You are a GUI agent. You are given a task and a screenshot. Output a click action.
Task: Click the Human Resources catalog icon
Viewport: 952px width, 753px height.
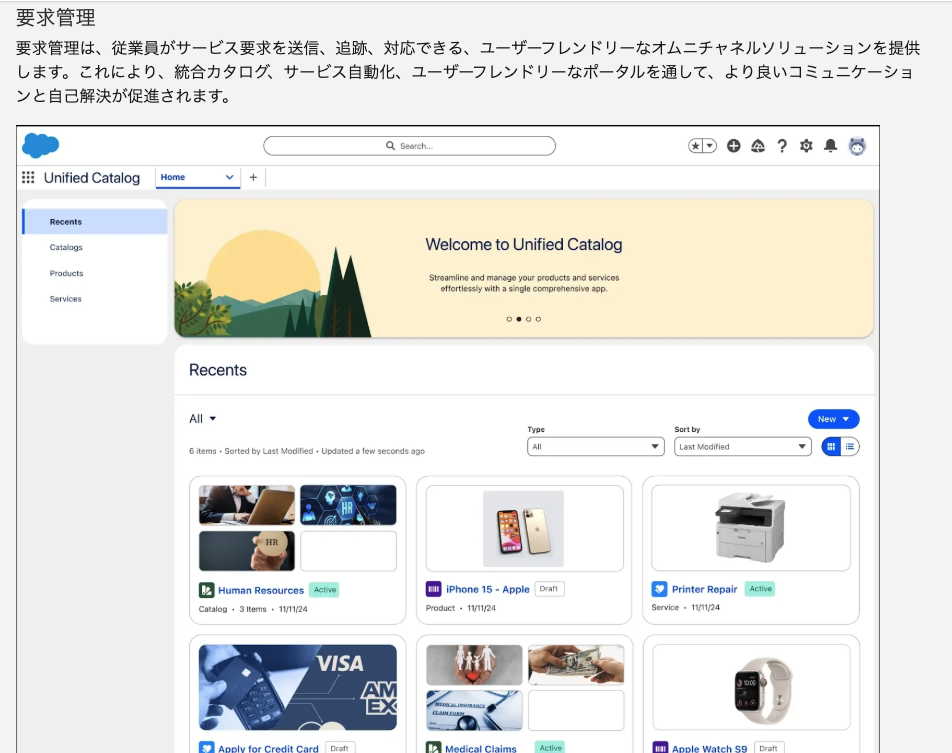[206, 590]
